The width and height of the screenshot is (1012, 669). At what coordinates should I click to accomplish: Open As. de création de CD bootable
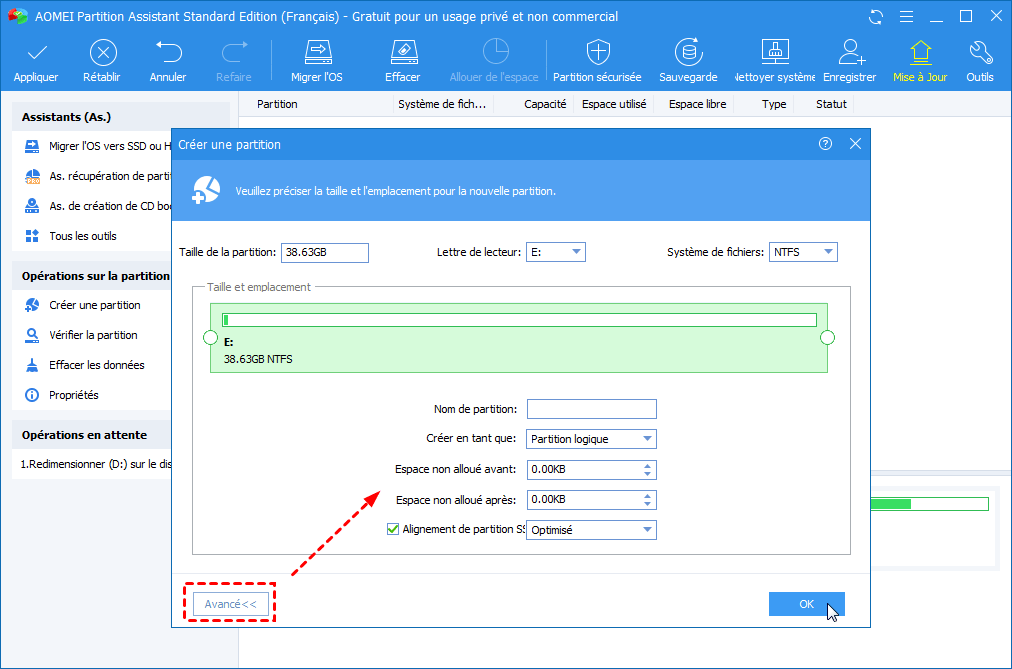pos(97,206)
